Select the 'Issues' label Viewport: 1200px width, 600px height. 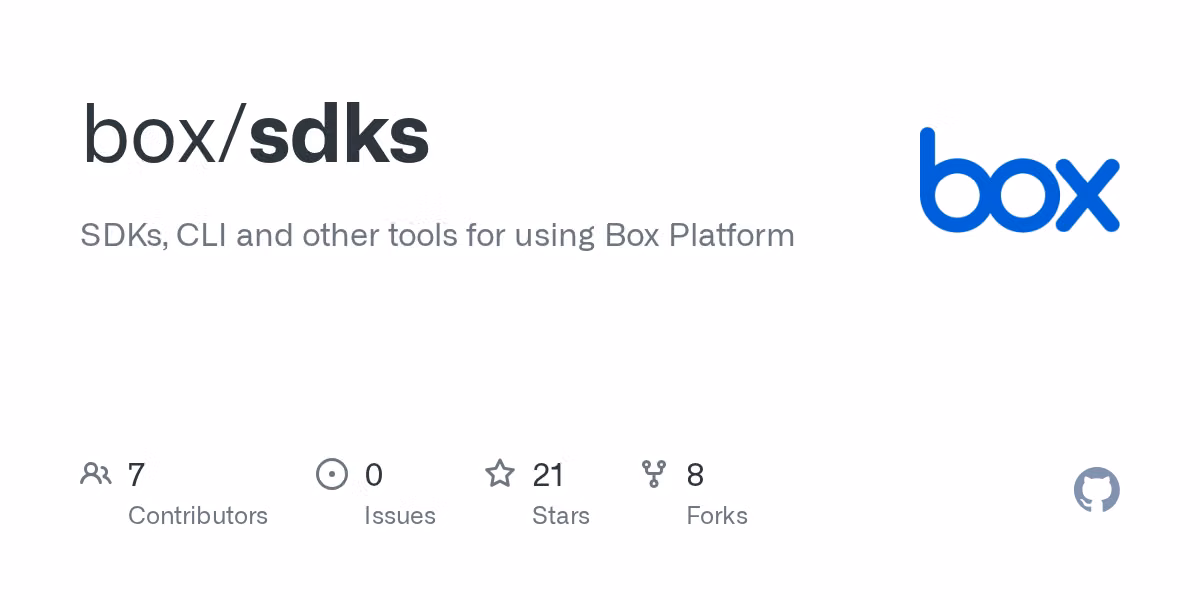(399, 516)
